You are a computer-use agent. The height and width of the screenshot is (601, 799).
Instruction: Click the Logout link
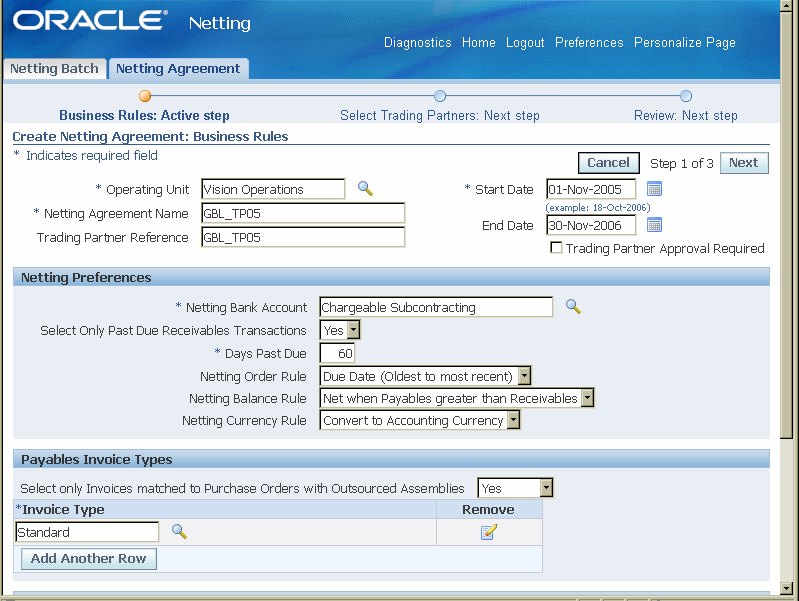(x=525, y=42)
